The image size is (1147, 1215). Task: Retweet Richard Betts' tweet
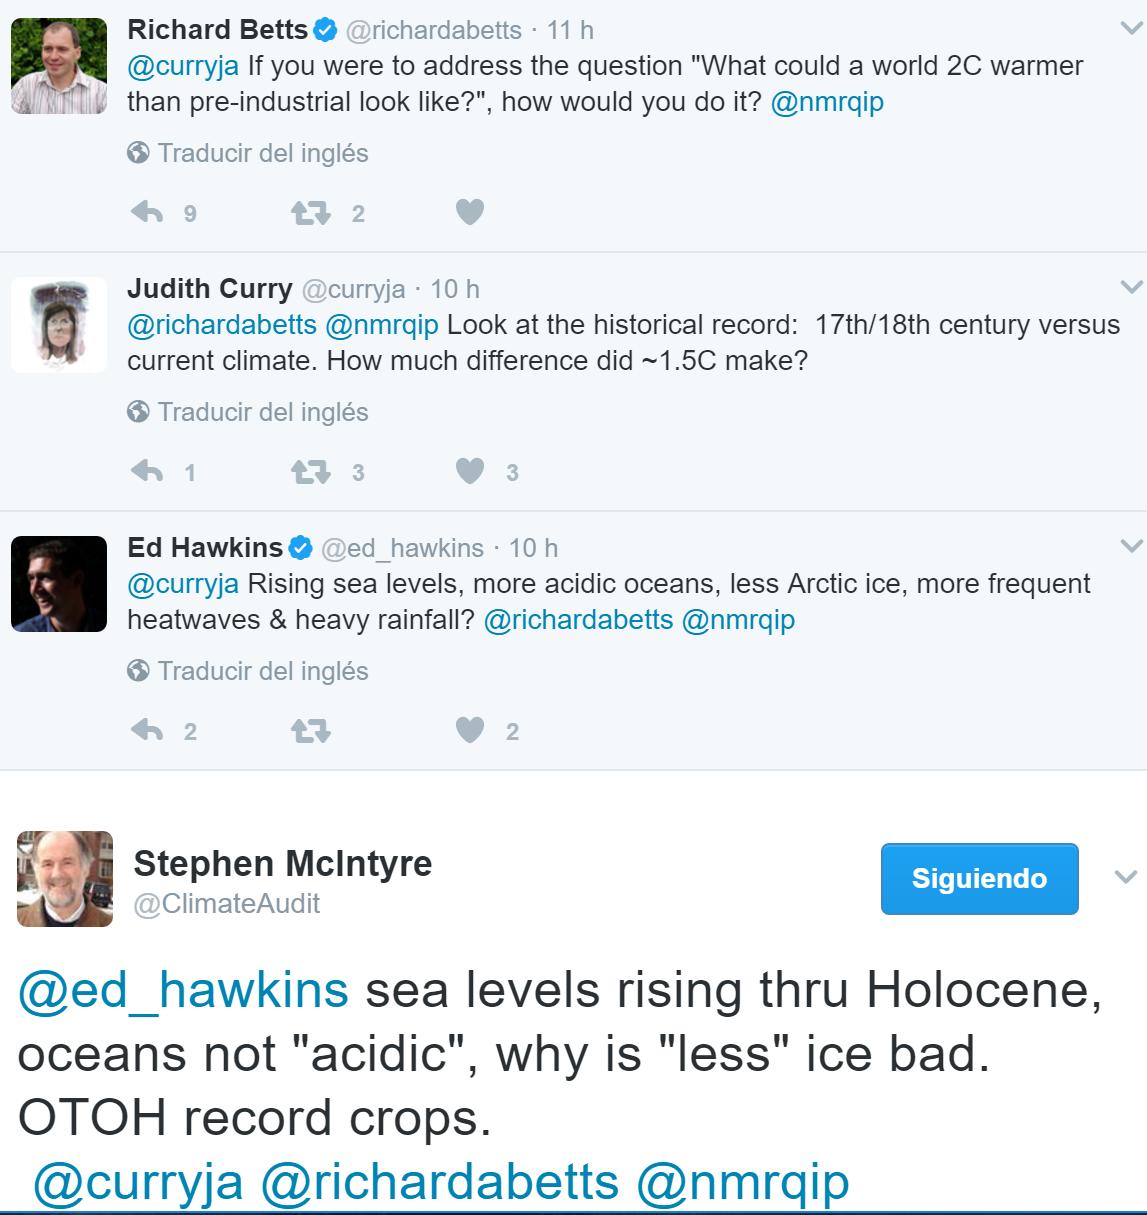click(x=310, y=213)
